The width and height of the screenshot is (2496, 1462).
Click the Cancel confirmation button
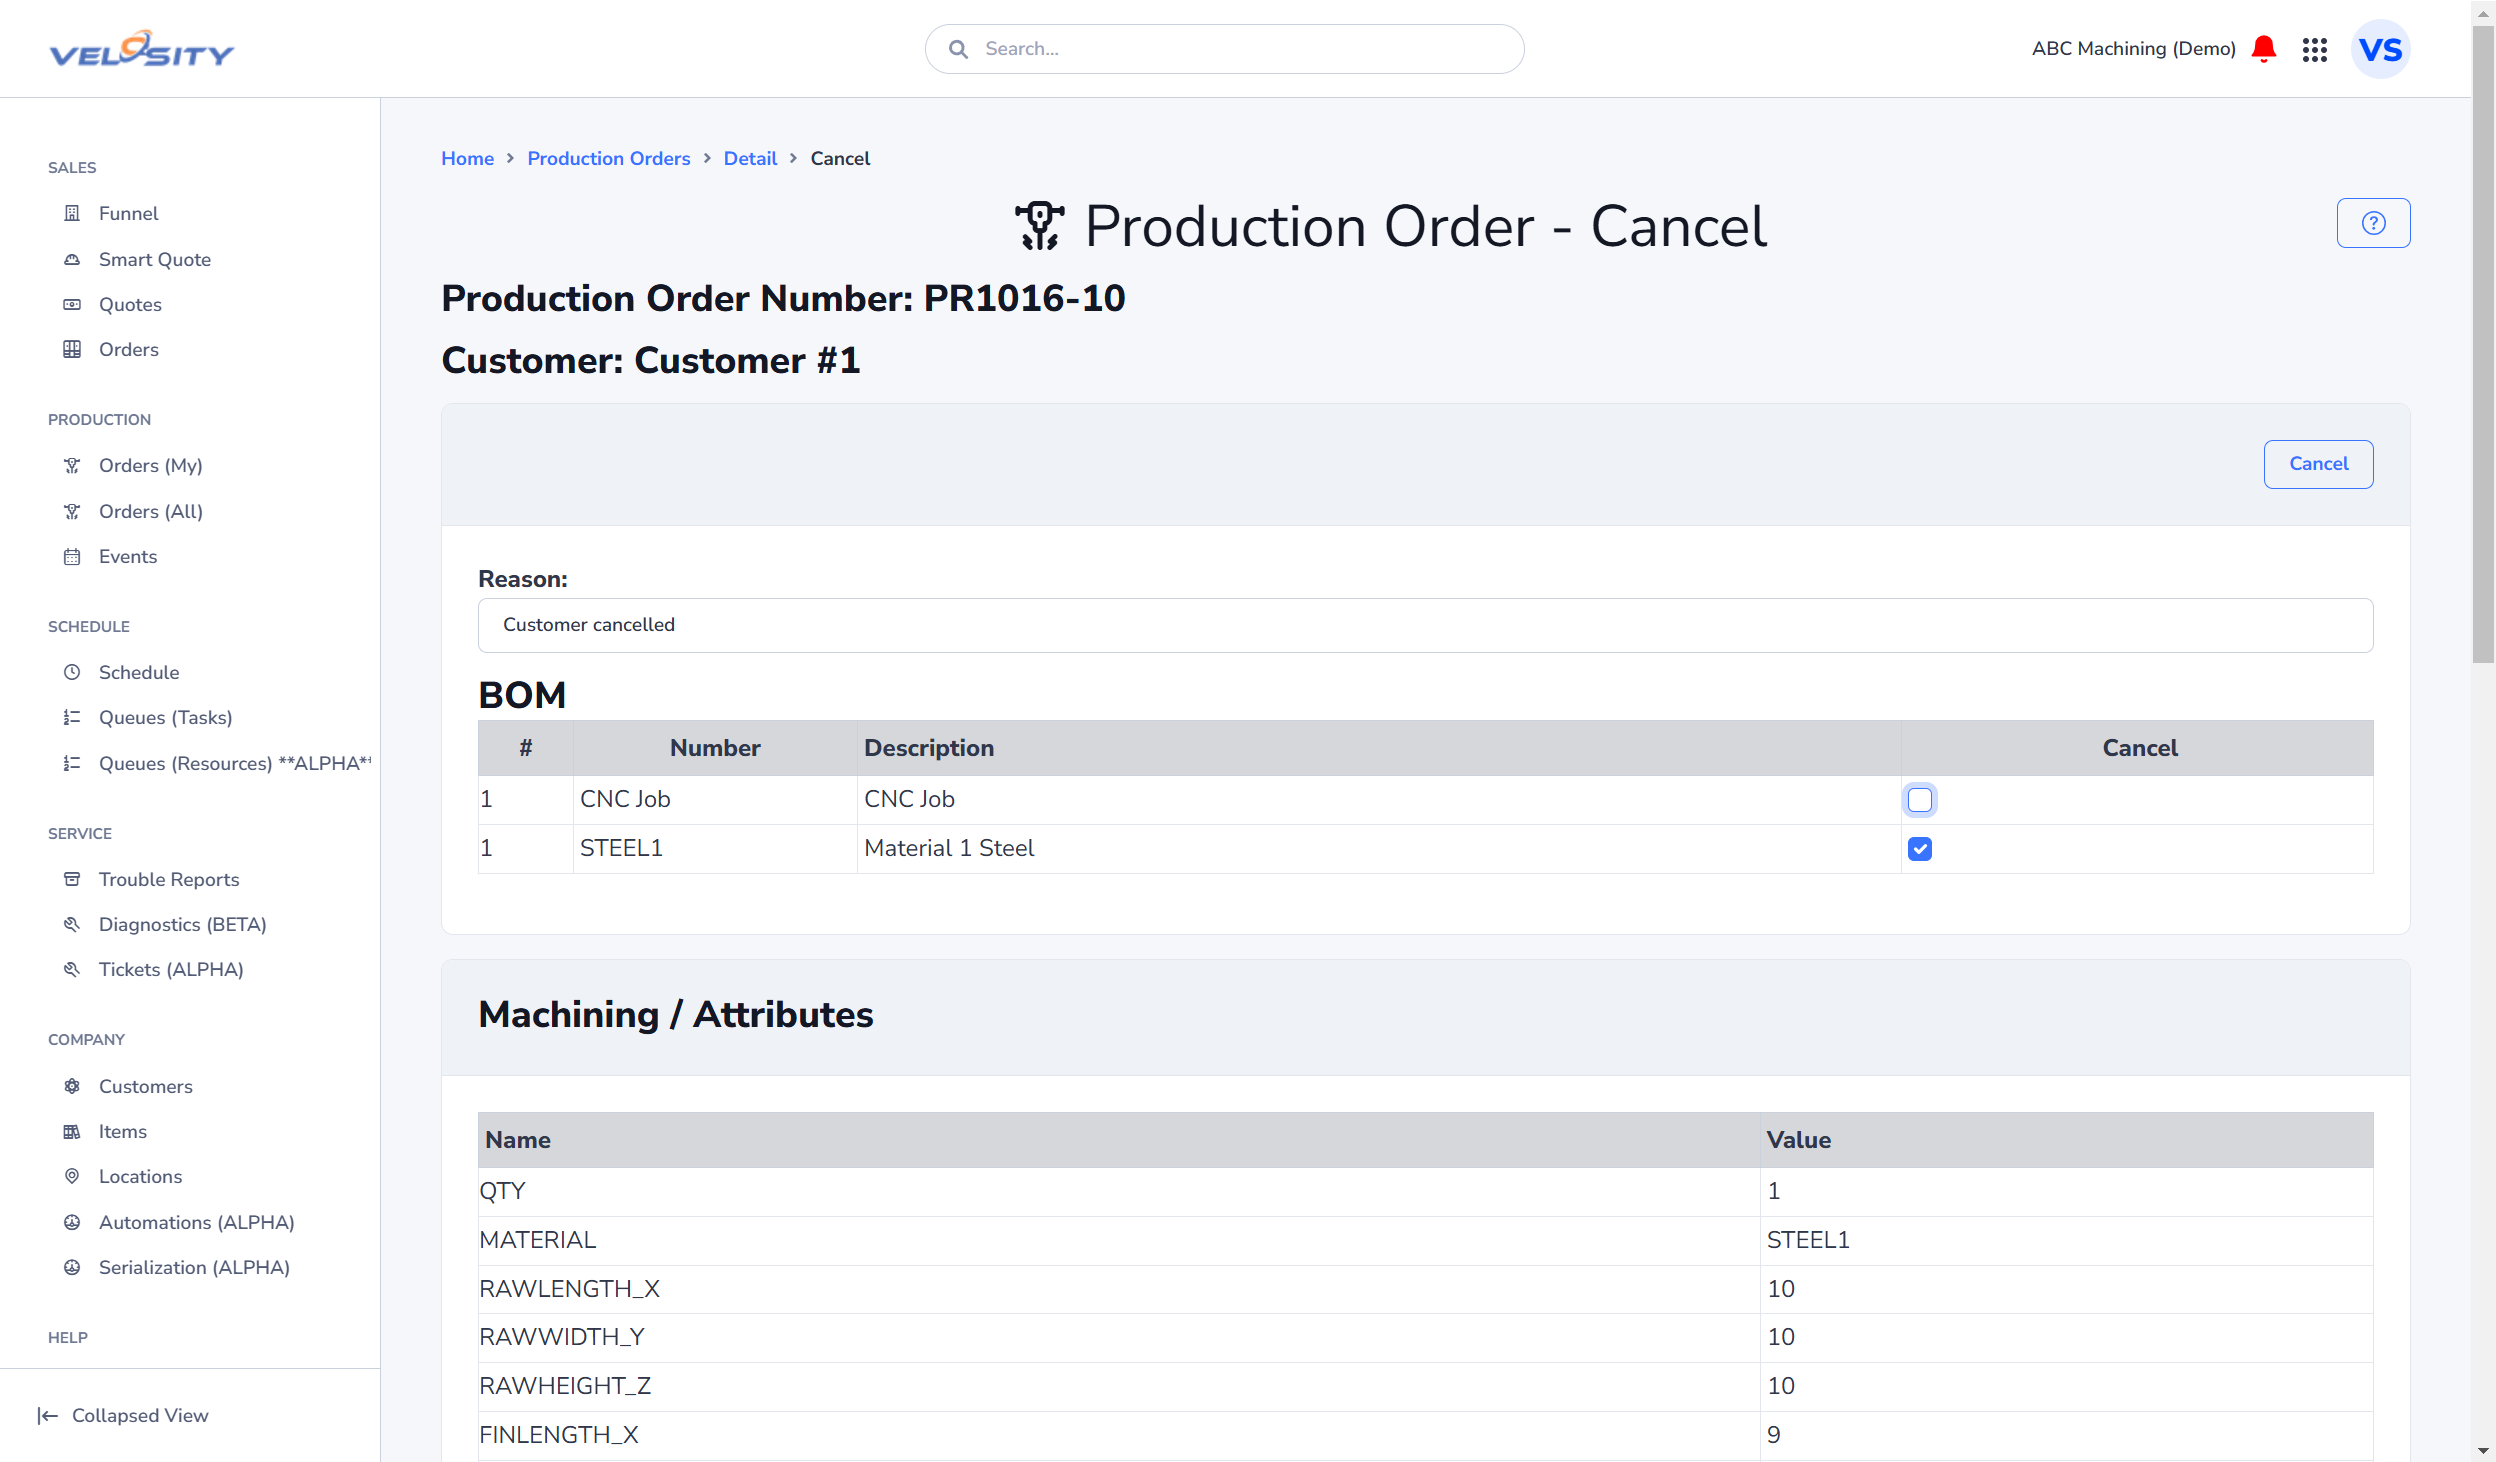tap(2318, 463)
